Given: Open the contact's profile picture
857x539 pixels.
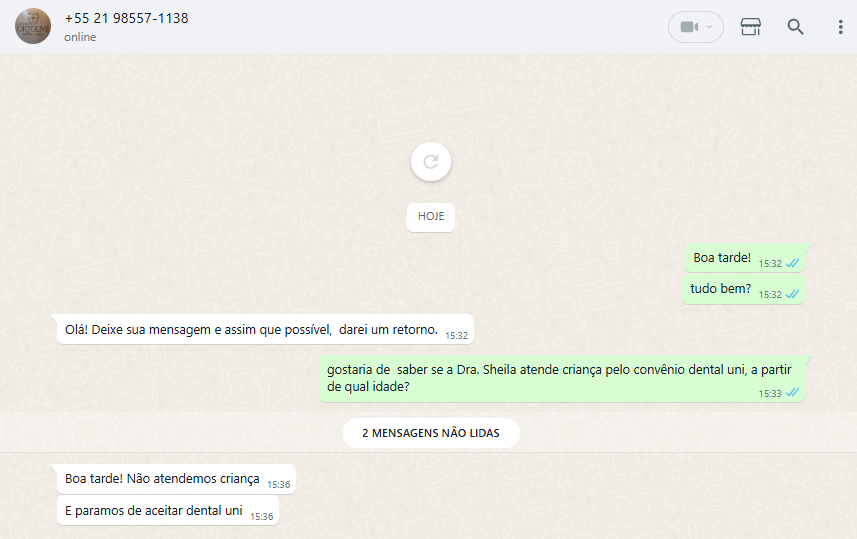Looking at the screenshot, I should (33, 26).
